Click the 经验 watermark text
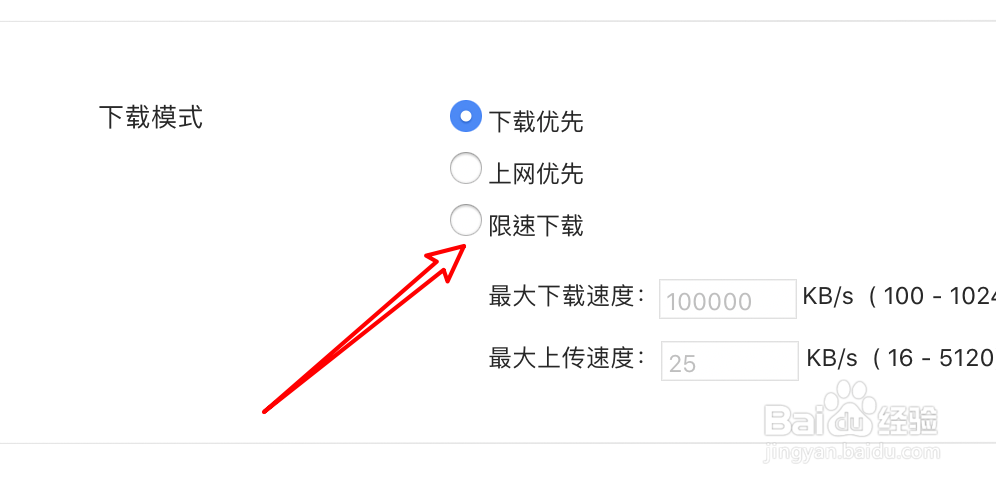The height and width of the screenshot is (486, 996). tap(908, 420)
